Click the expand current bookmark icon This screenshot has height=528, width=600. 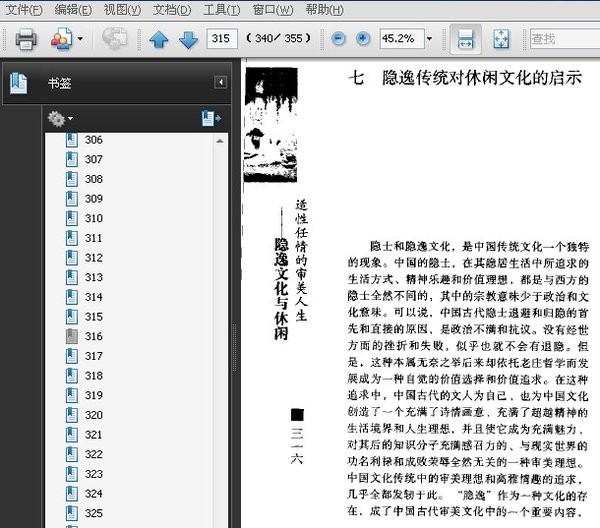(x=209, y=118)
